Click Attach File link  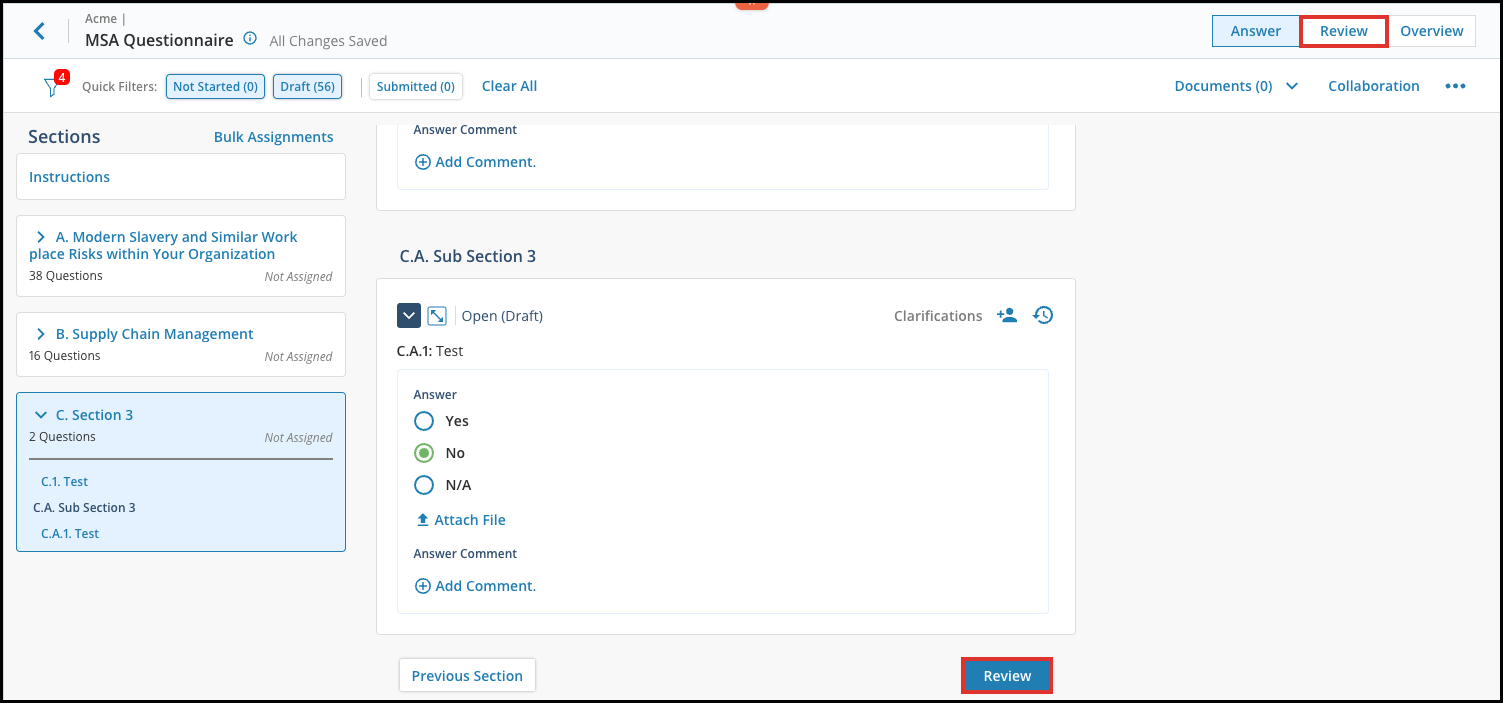pyautogui.click(x=470, y=520)
